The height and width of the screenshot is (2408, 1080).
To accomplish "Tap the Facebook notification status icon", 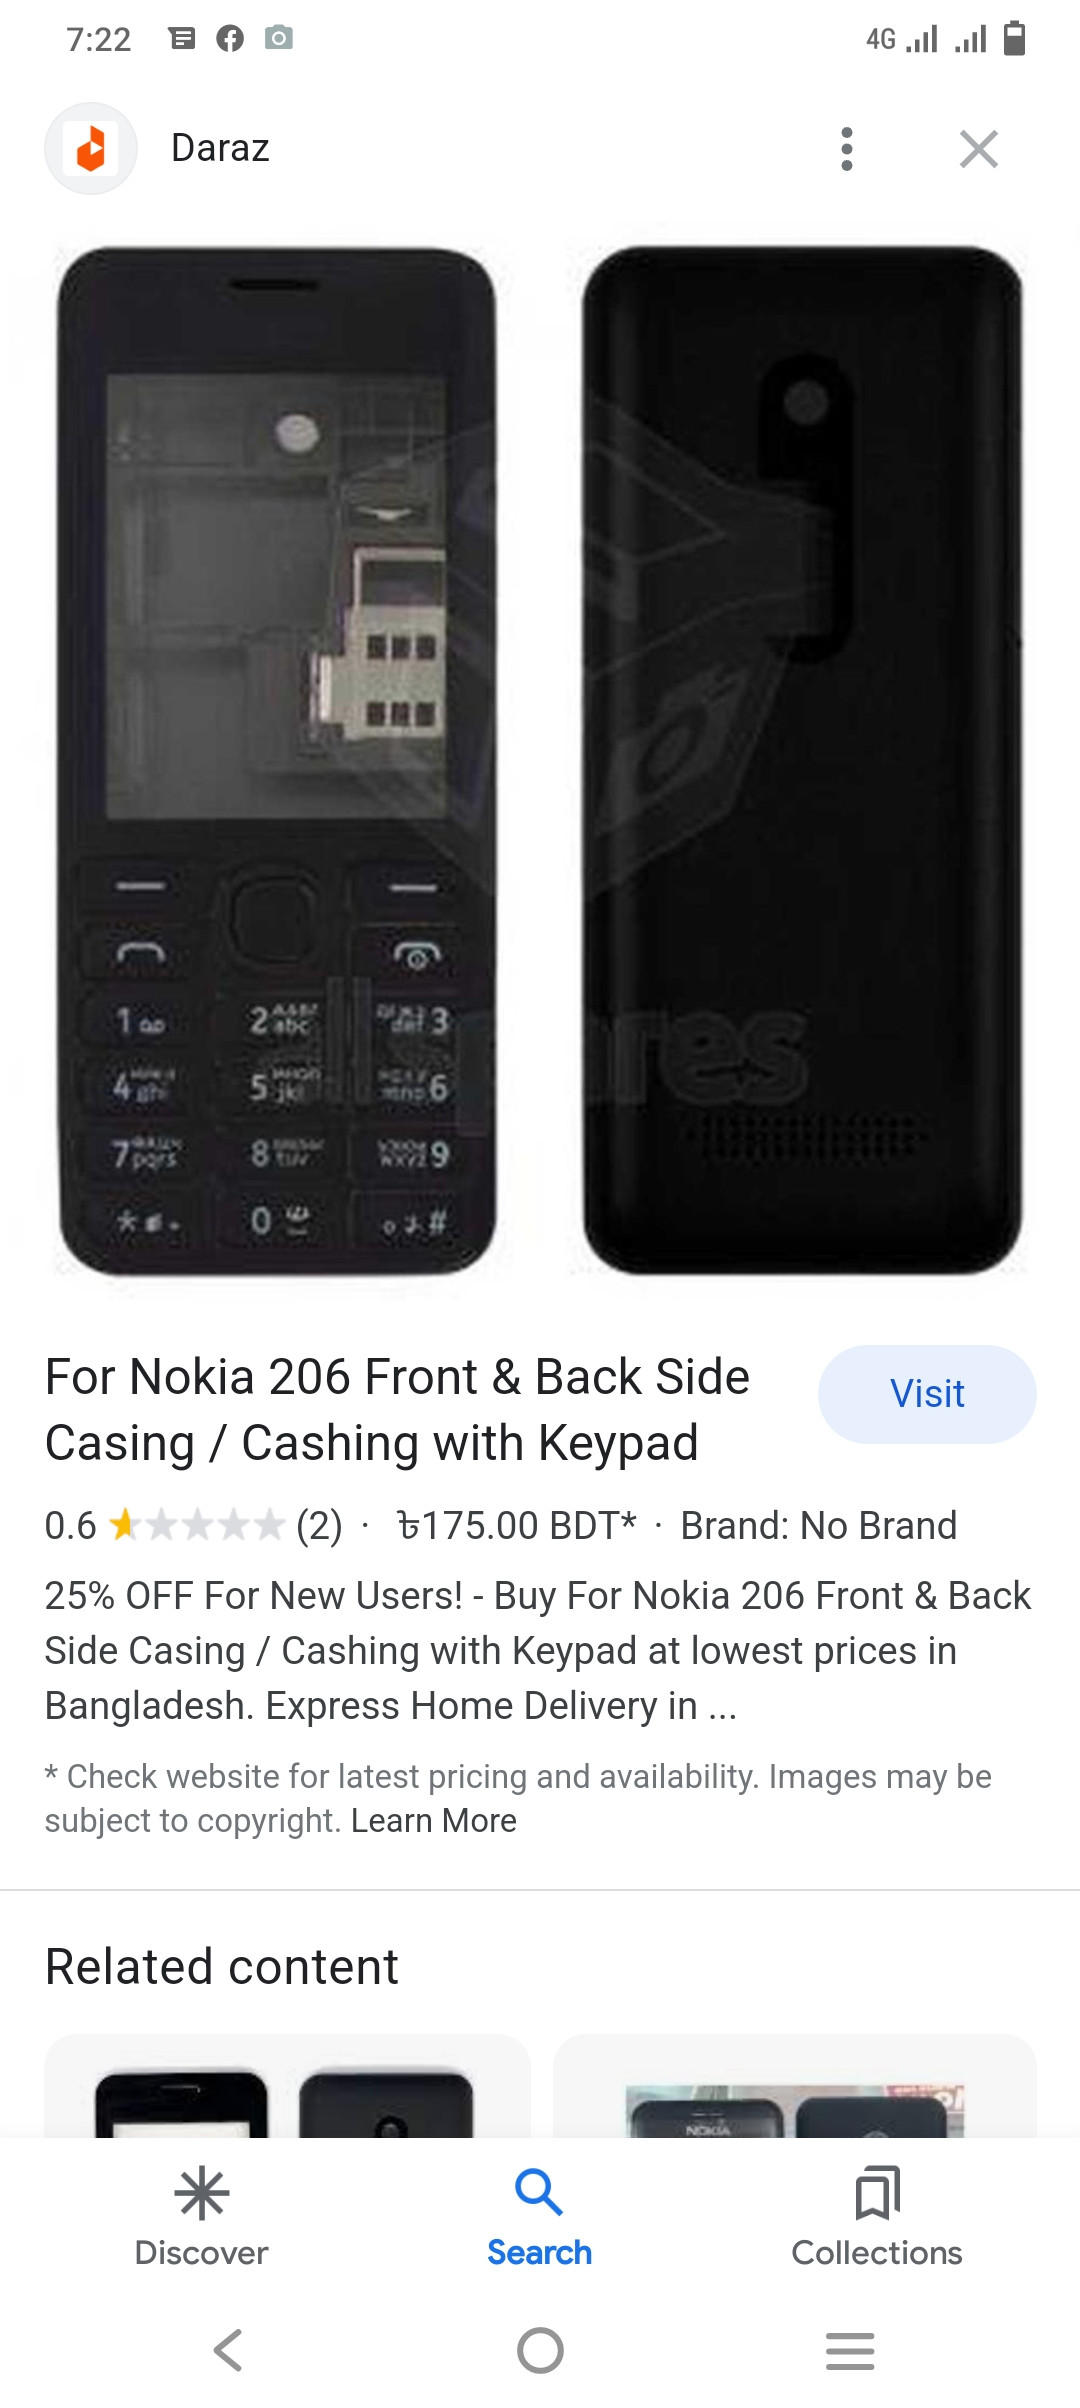I will [x=230, y=39].
